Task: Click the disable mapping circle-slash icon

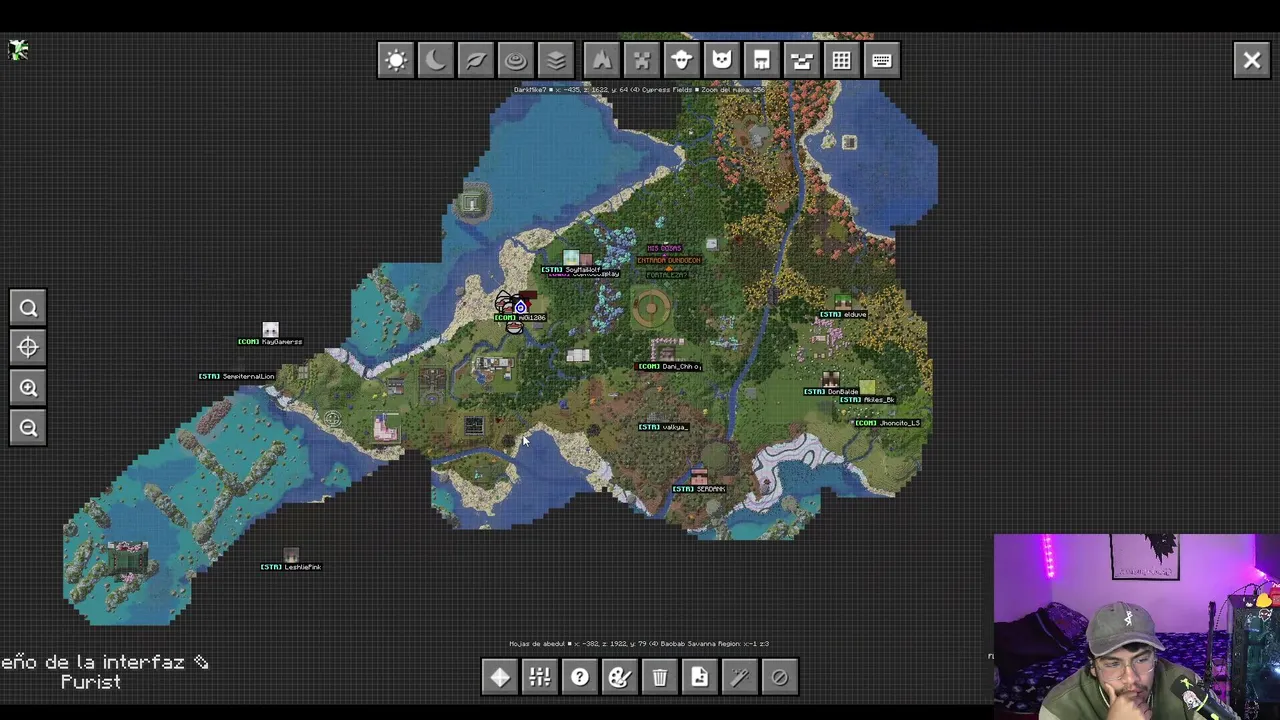Action: coord(780,678)
